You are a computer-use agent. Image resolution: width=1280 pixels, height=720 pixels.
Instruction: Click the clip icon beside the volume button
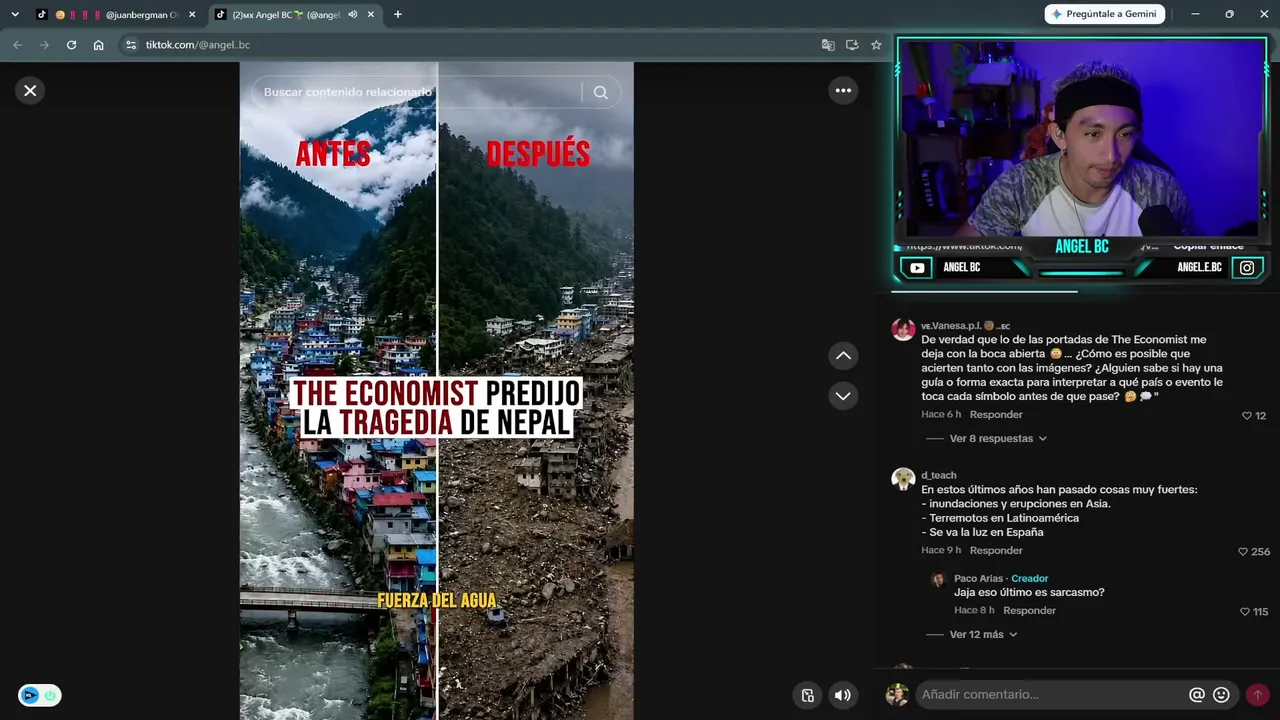pos(808,696)
